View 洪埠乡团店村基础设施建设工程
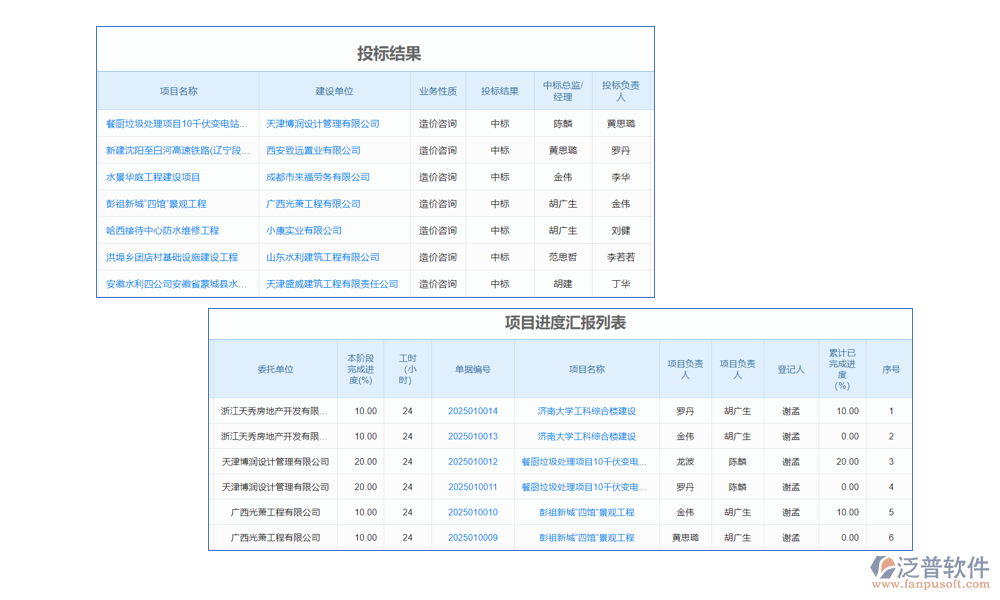 tap(172, 257)
